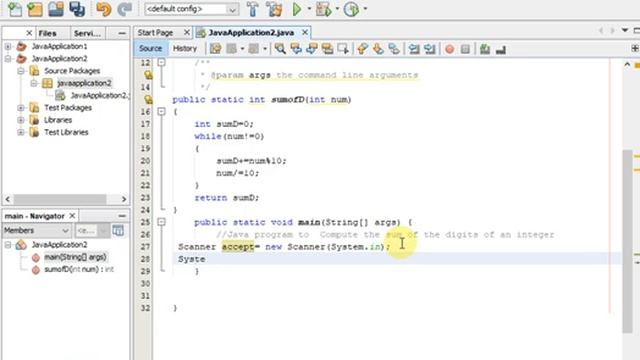
Task: Open the Start Page tab
Action: pos(155,33)
